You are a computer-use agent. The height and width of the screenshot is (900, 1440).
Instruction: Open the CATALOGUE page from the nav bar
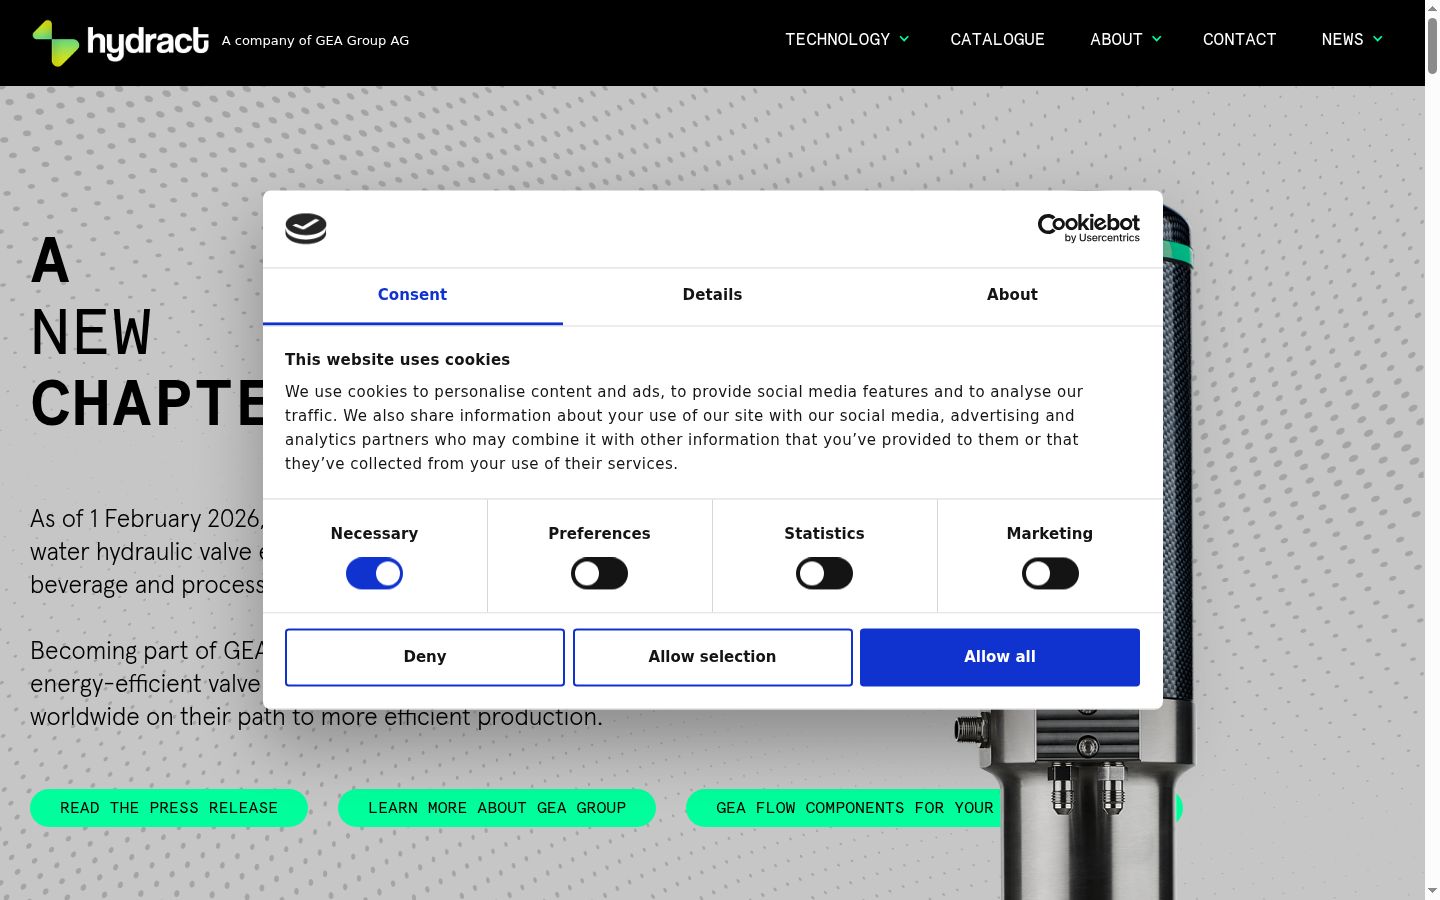pyautogui.click(x=997, y=39)
